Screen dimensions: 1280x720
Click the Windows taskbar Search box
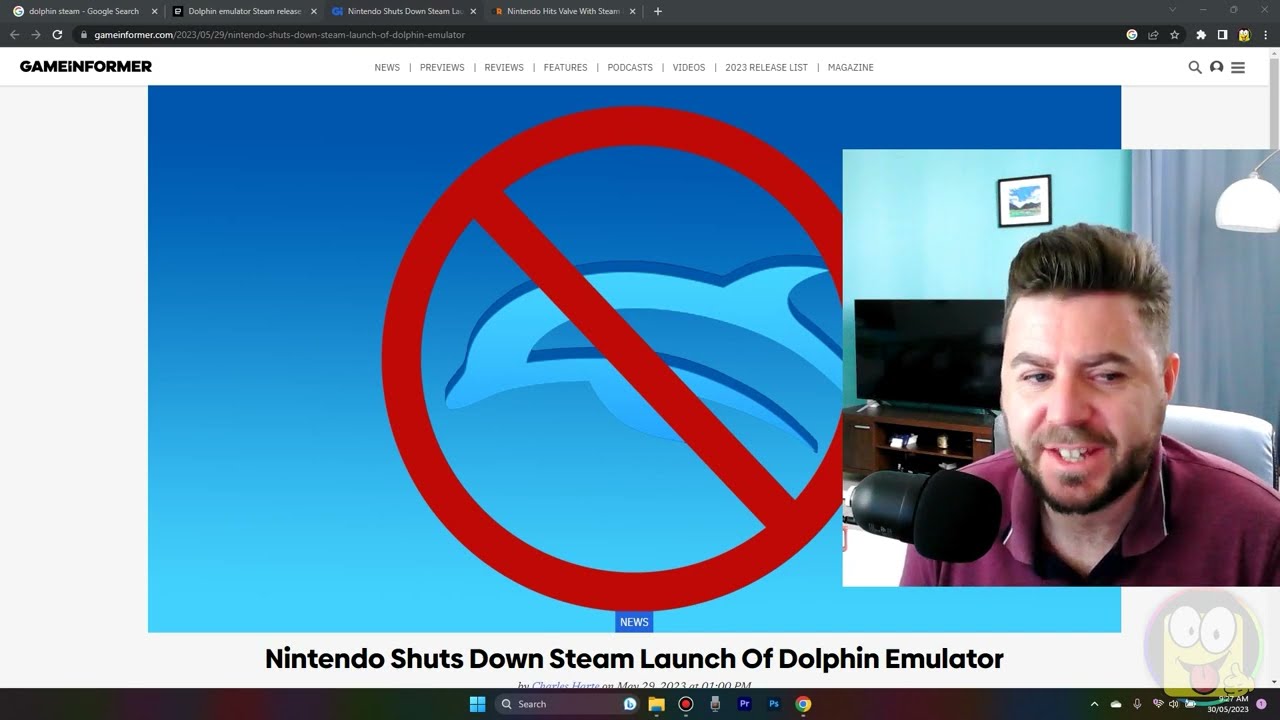tap(566, 704)
